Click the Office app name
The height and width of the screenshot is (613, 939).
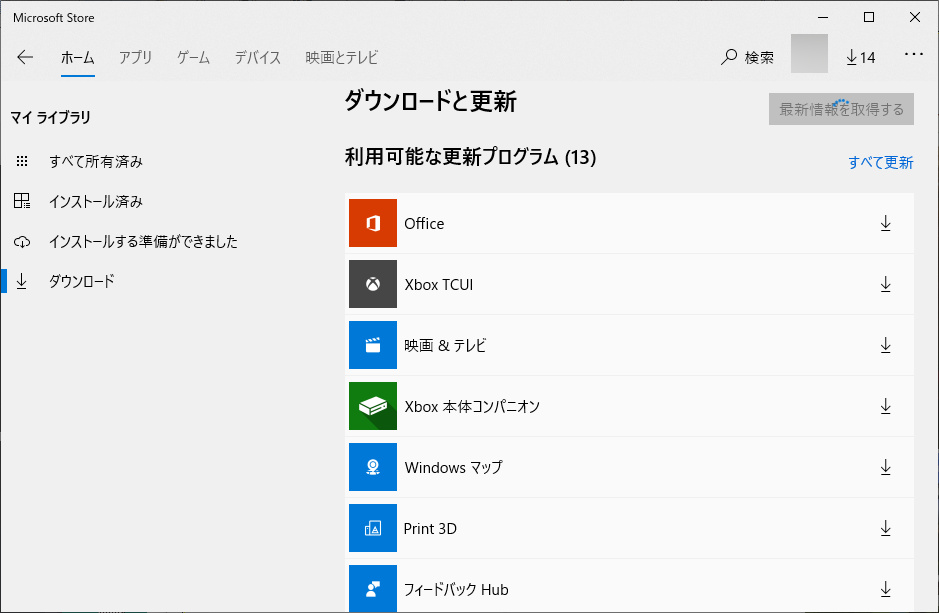click(x=424, y=223)
